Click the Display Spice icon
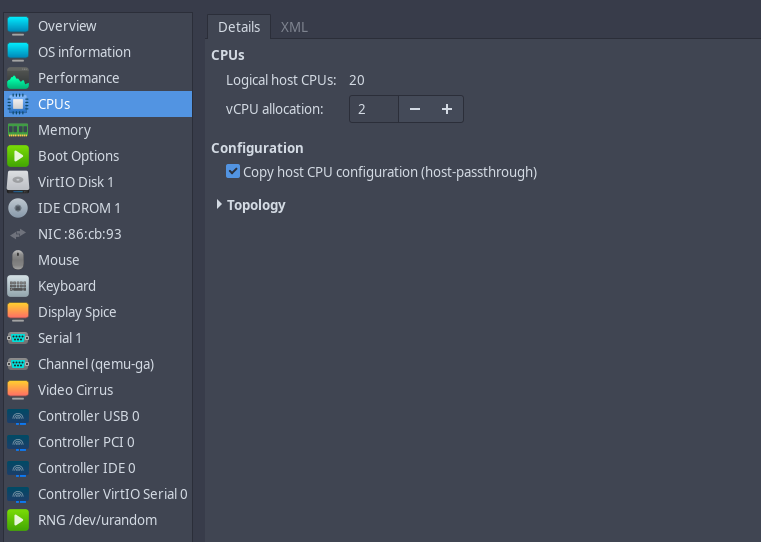The width and height of the screenshot is (761, 542). click(x=18, y=312)
